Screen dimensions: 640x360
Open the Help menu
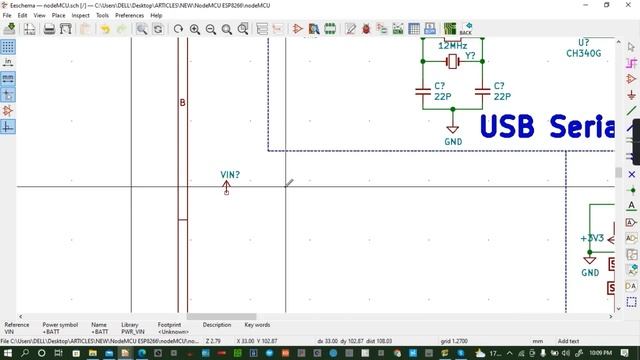click(x=156, y=15)
